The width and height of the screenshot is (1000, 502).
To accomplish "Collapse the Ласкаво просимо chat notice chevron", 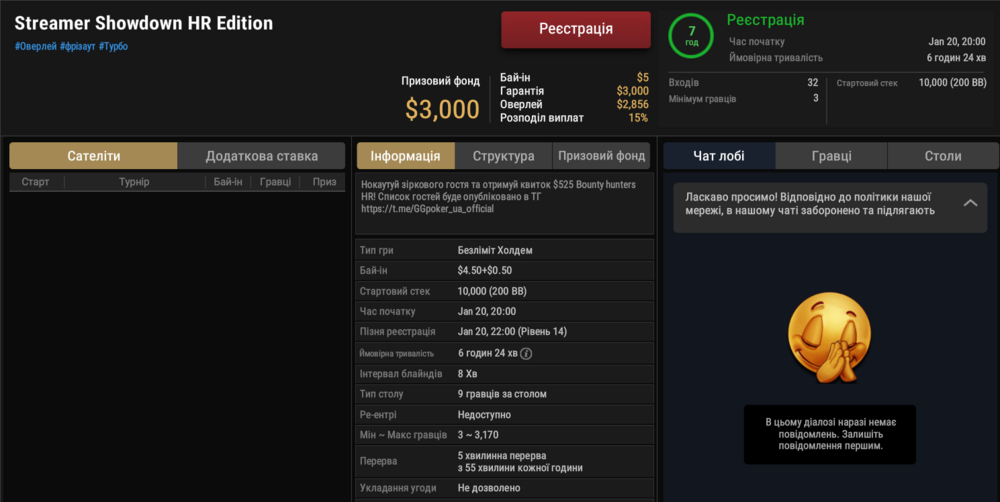I will [x=969, y=203].
